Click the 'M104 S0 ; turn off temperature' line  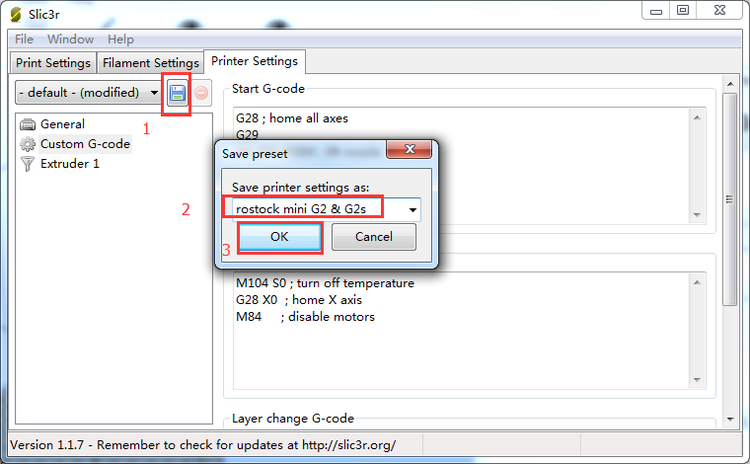[325, 283]
